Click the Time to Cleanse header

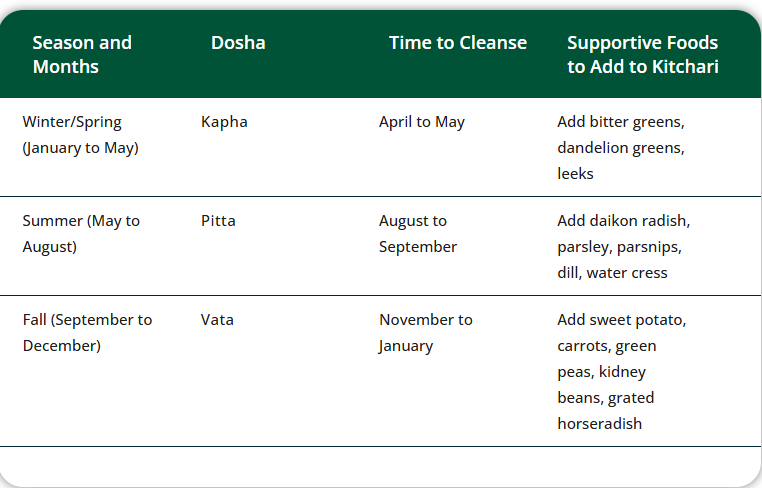[x=457, y=43]
